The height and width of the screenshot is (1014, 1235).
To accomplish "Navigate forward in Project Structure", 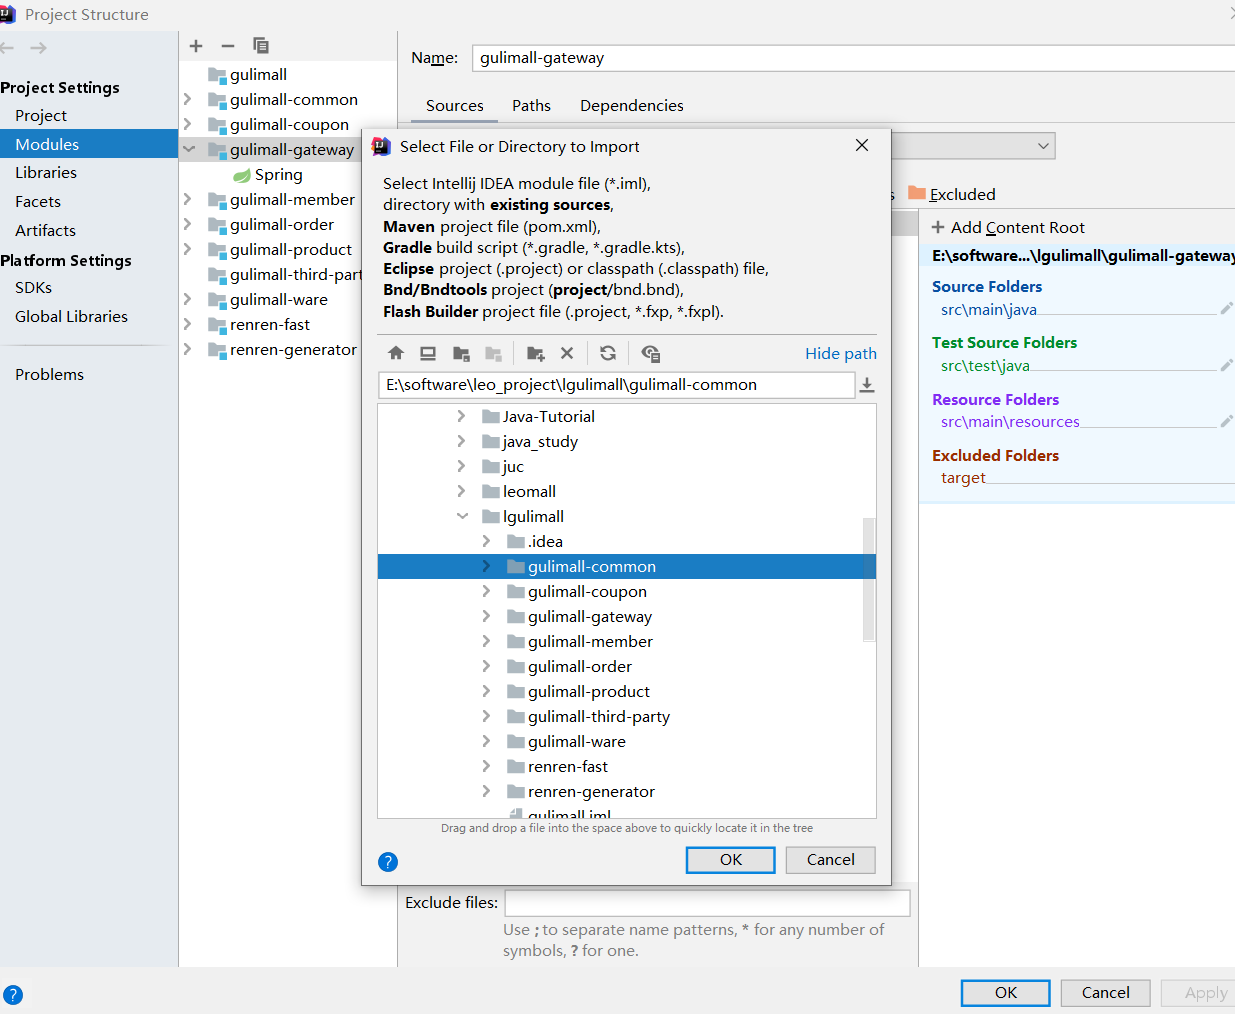I will pyautogui.click(x=38, y=48).
